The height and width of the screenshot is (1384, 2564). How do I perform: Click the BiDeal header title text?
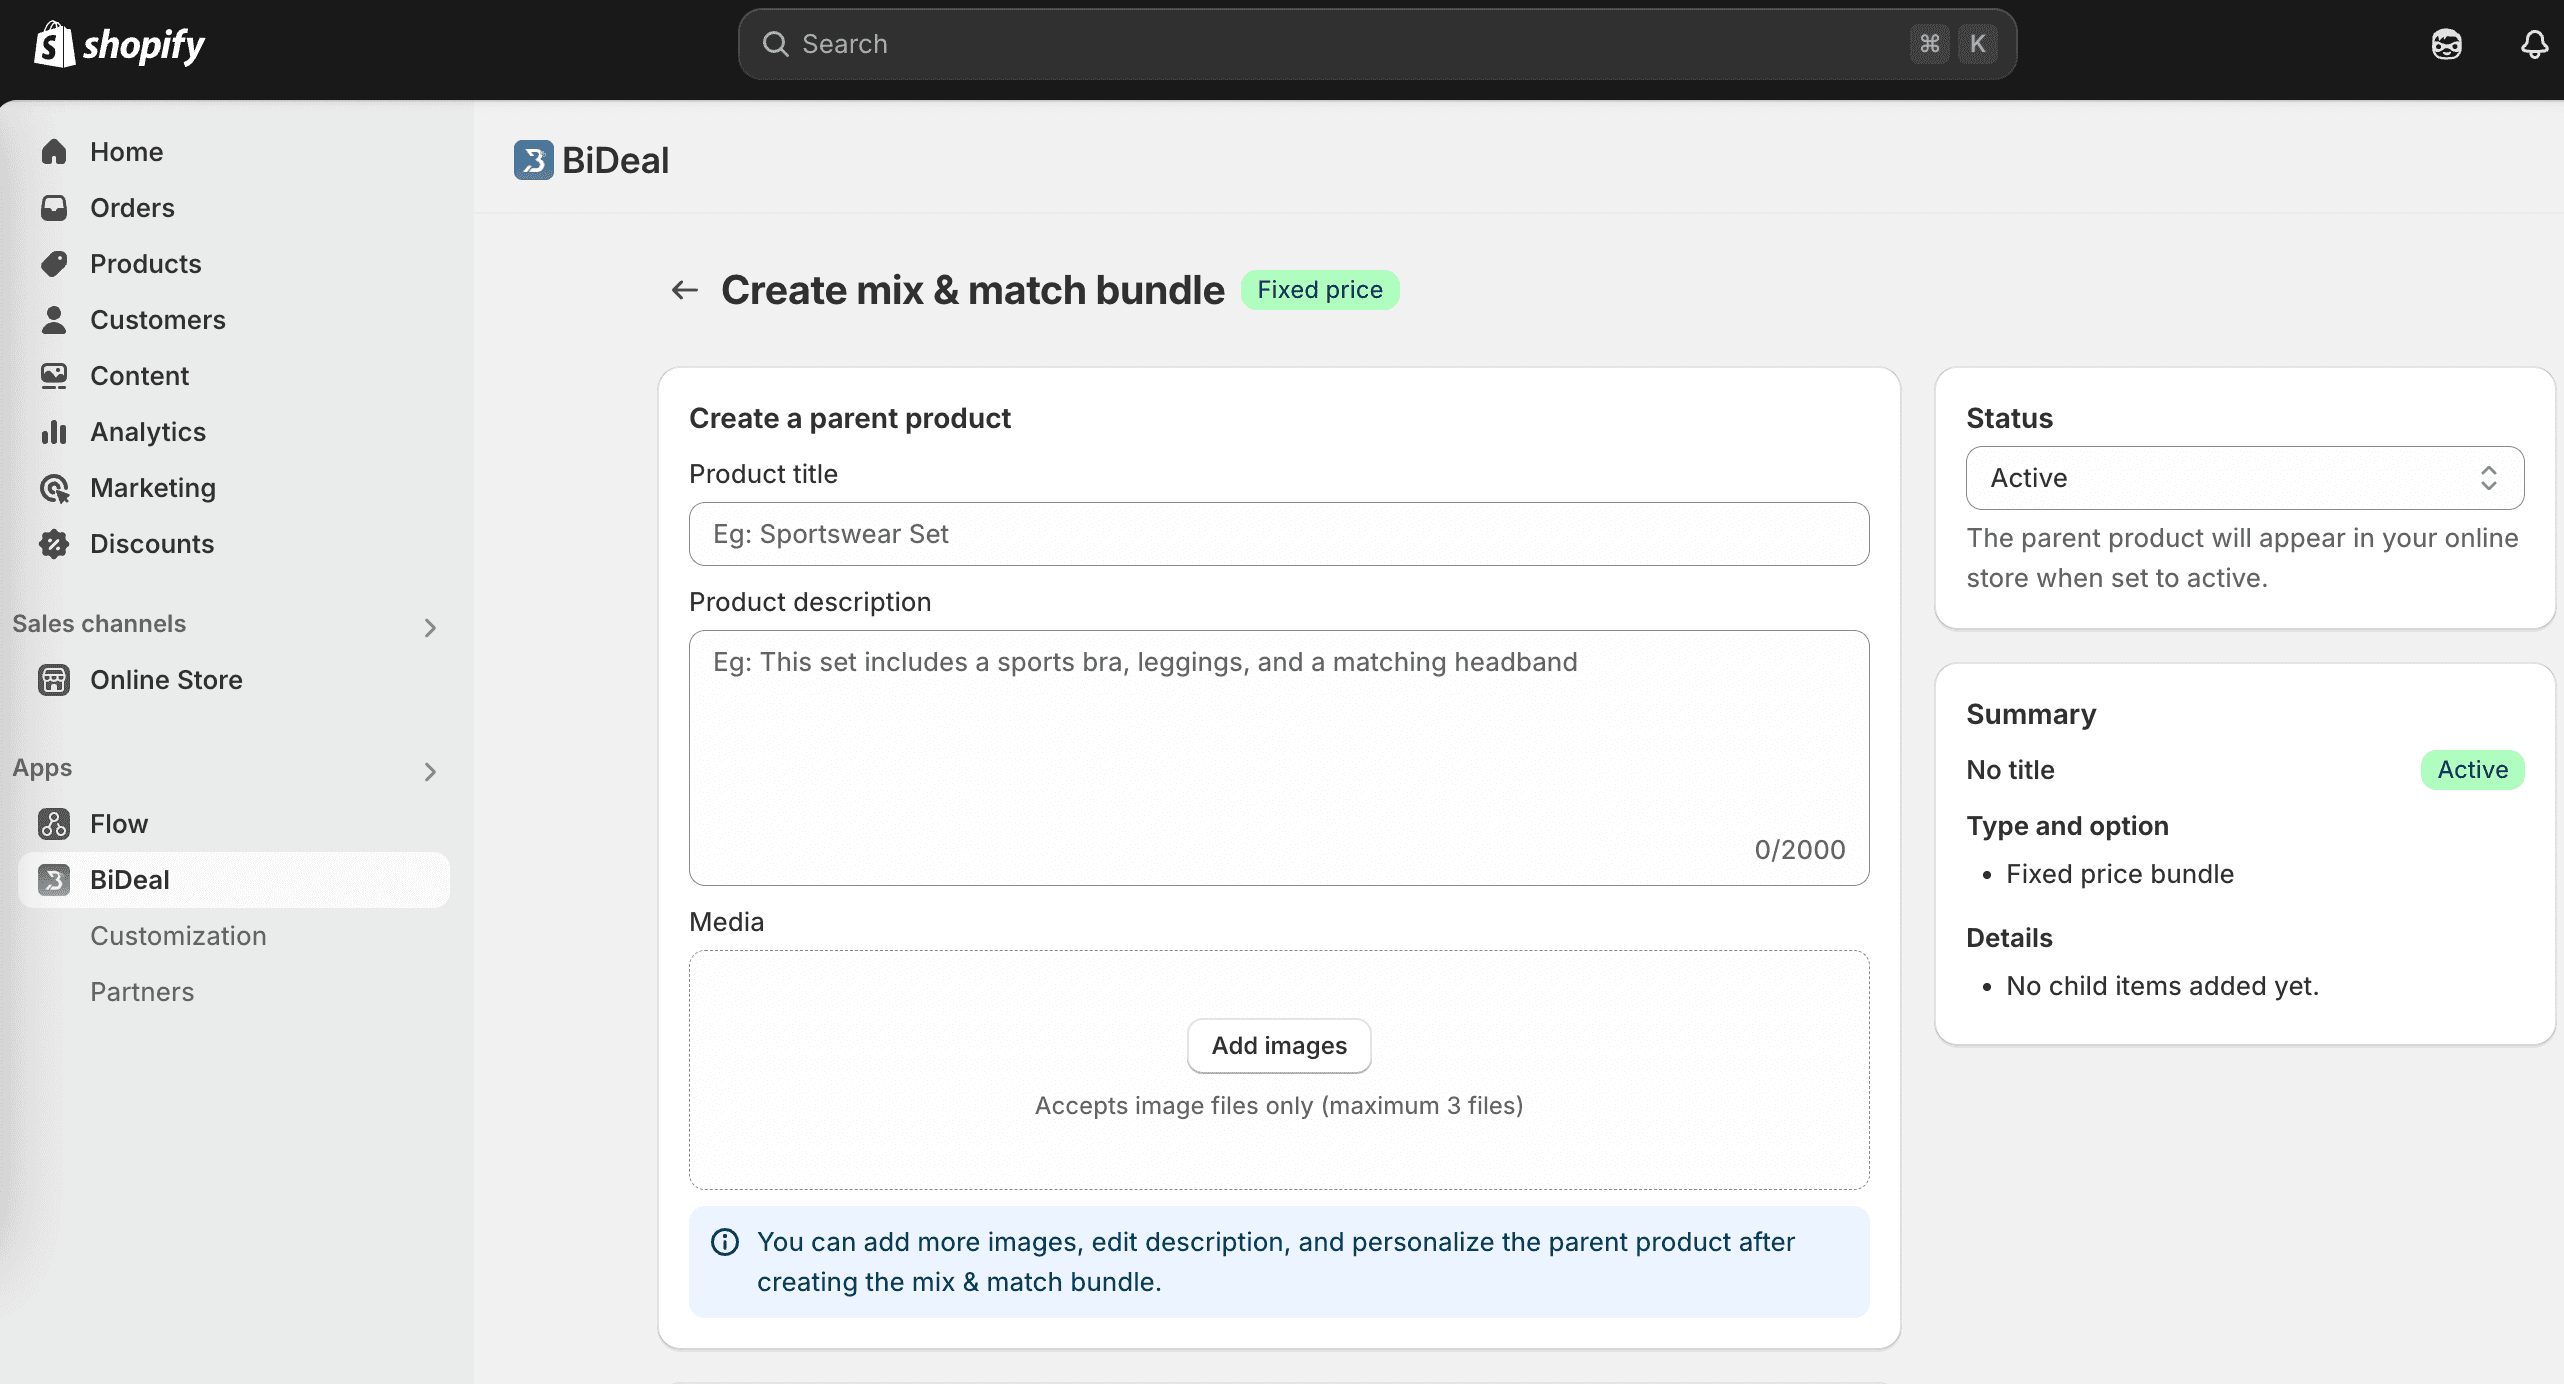615,160
